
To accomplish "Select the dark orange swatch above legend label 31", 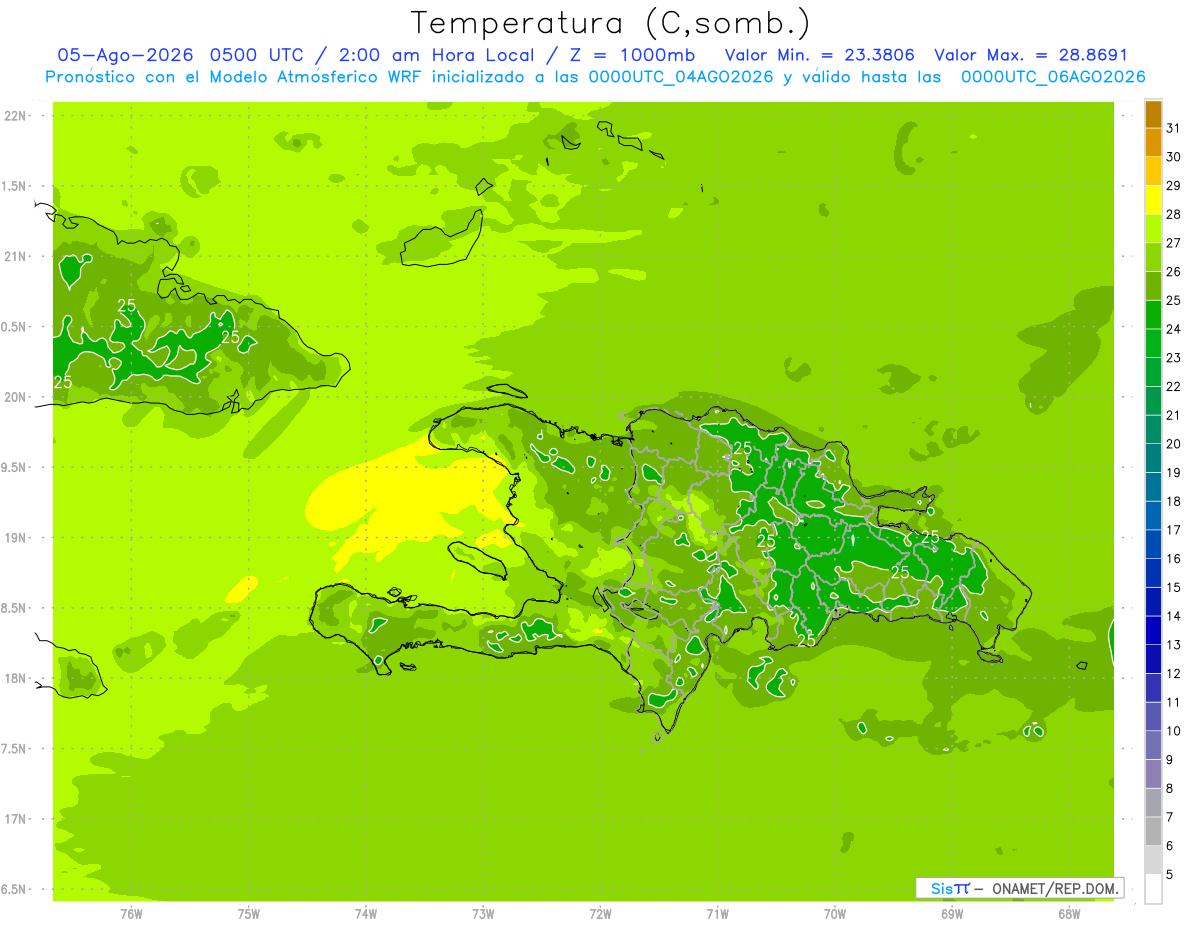I will [x=1153, y=114].
